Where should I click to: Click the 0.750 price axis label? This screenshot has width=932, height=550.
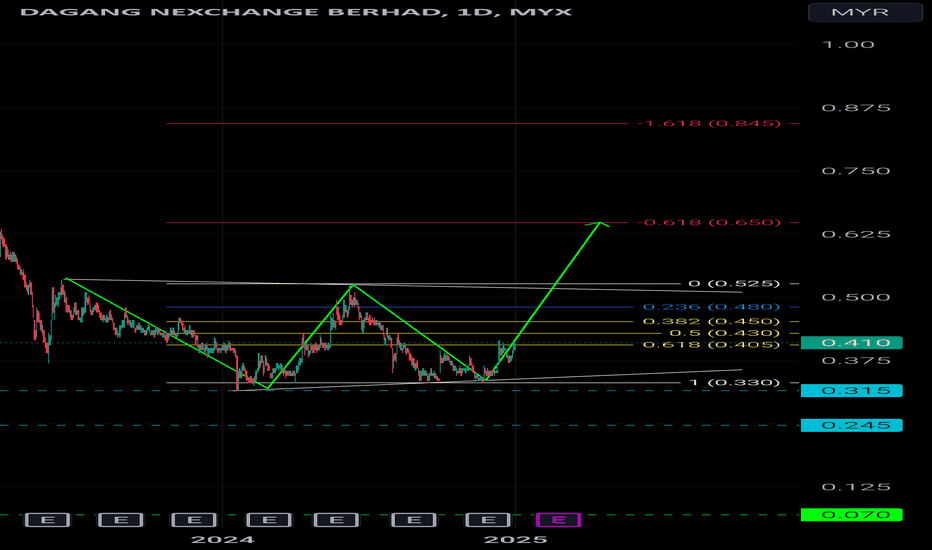(856, 171)
